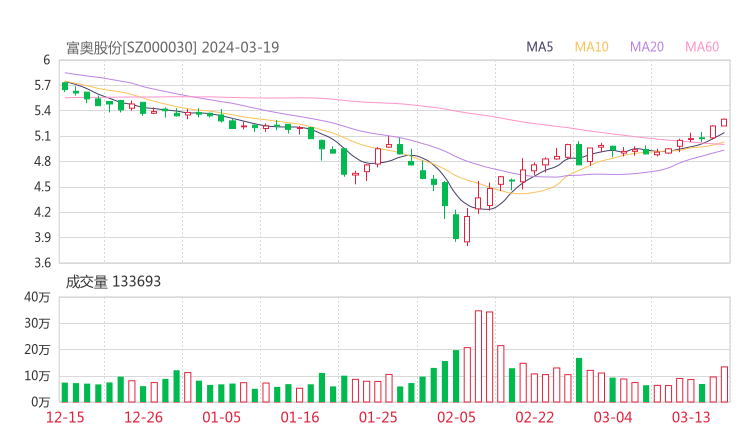Click the first green candlestick at 12-15
The image size is (740, 440).
coord(65,86)
